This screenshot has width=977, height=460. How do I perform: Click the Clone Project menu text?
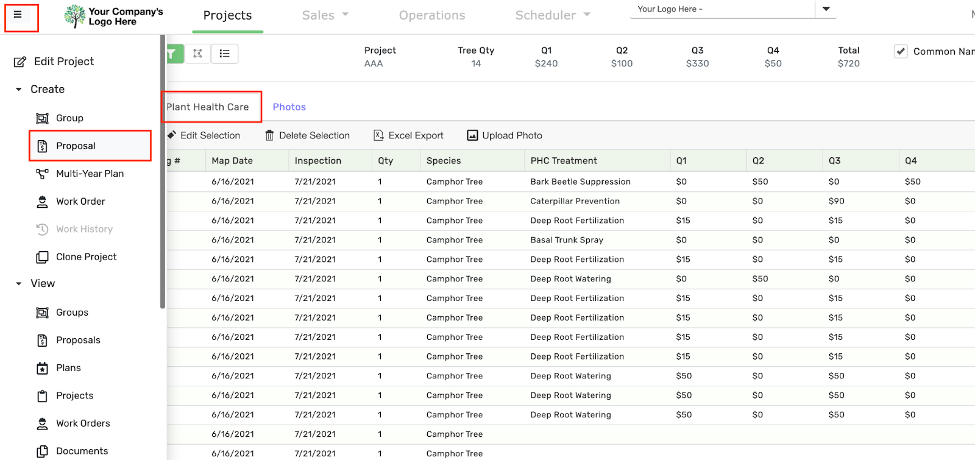tap(86, 257)
